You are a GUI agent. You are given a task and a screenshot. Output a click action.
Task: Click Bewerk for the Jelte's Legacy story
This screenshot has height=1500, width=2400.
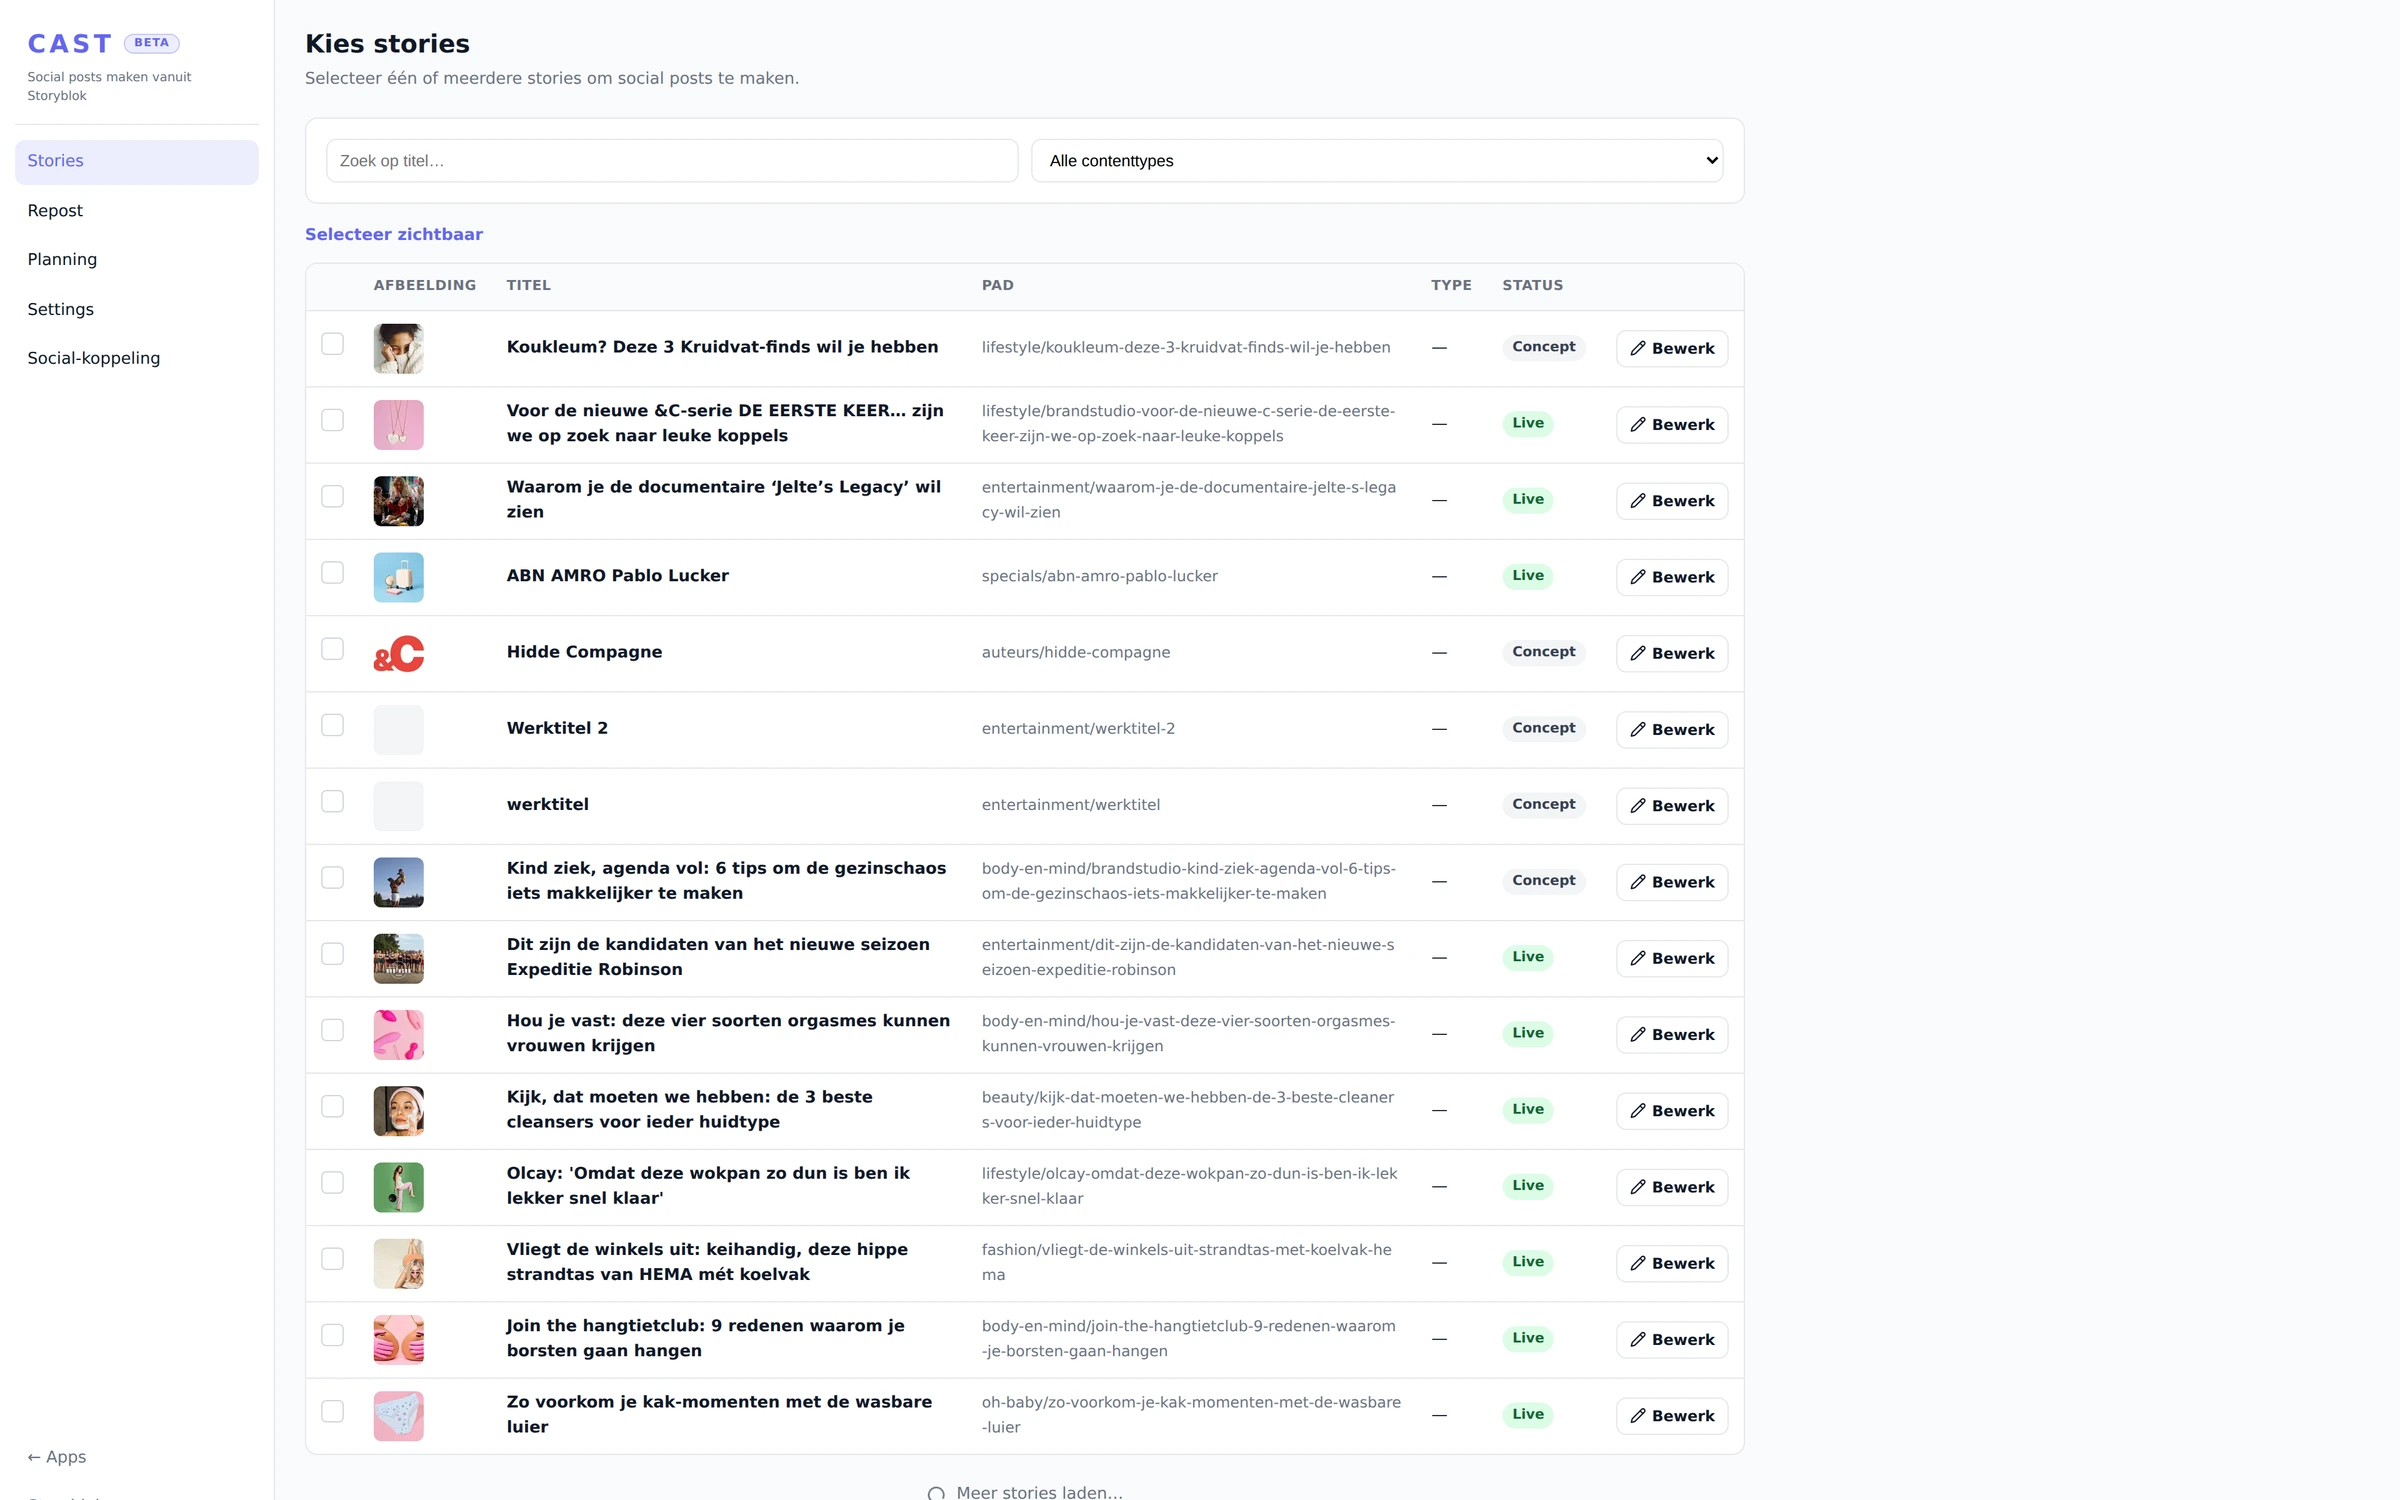coord(1671,501)
